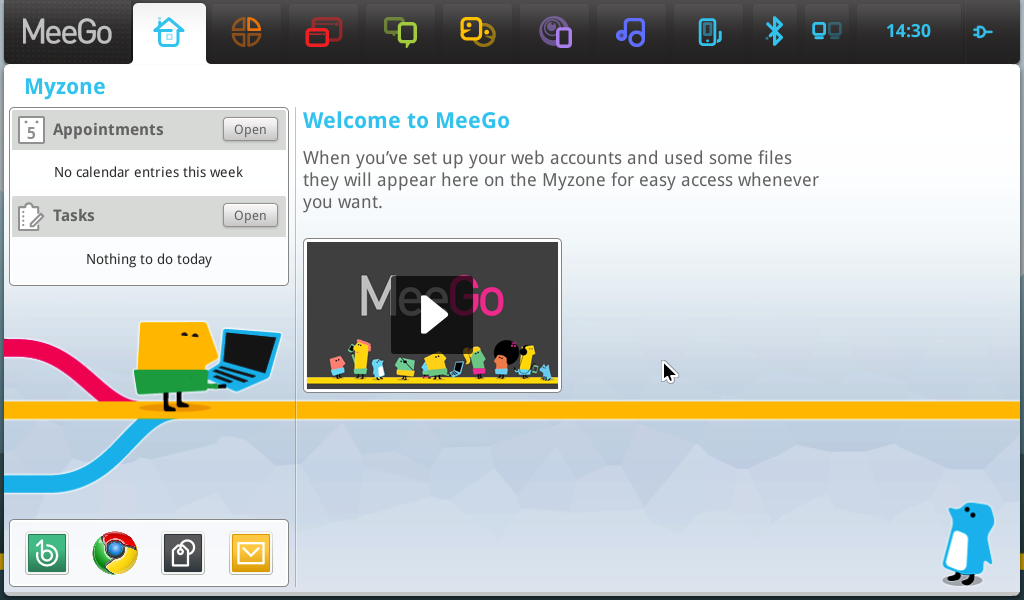
Task: Open the Networks panel icon
Action: (x=826, y=31)
